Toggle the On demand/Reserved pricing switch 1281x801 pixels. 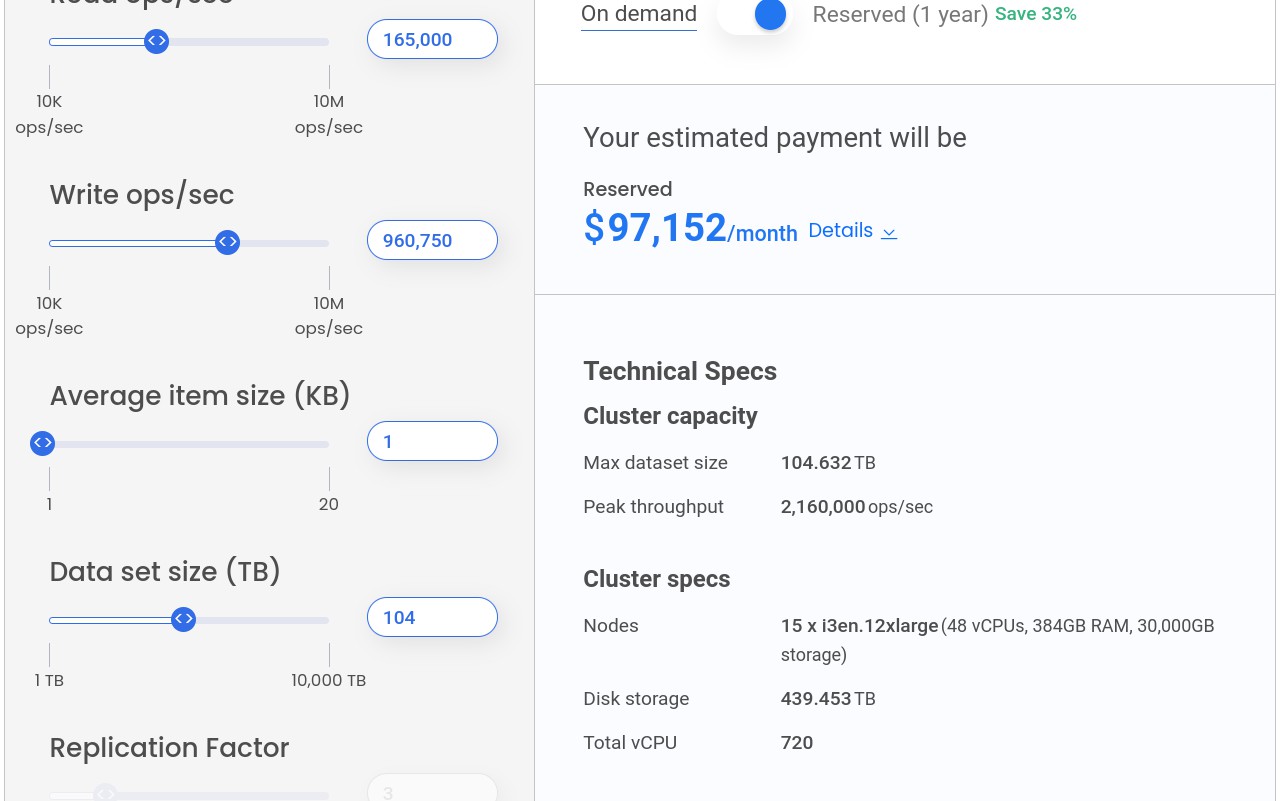tap(754, 15)
